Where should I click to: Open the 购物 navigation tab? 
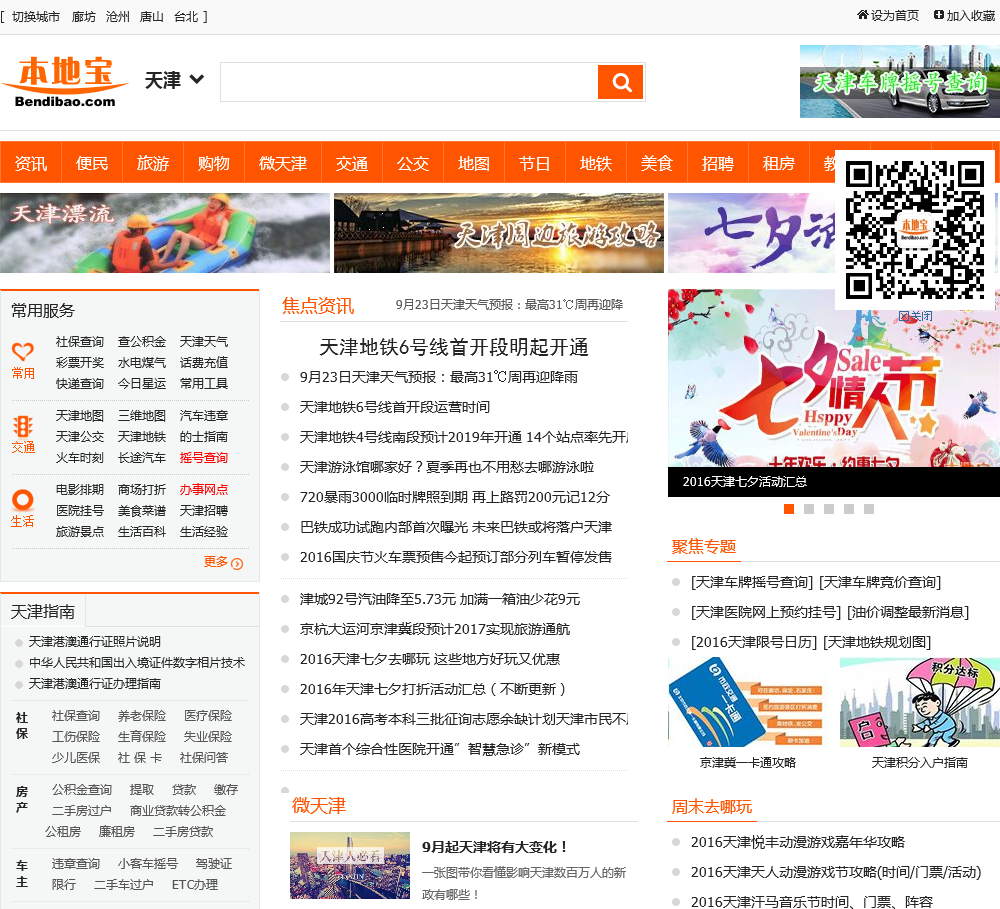pyautogui.click(x=214, y=164)
